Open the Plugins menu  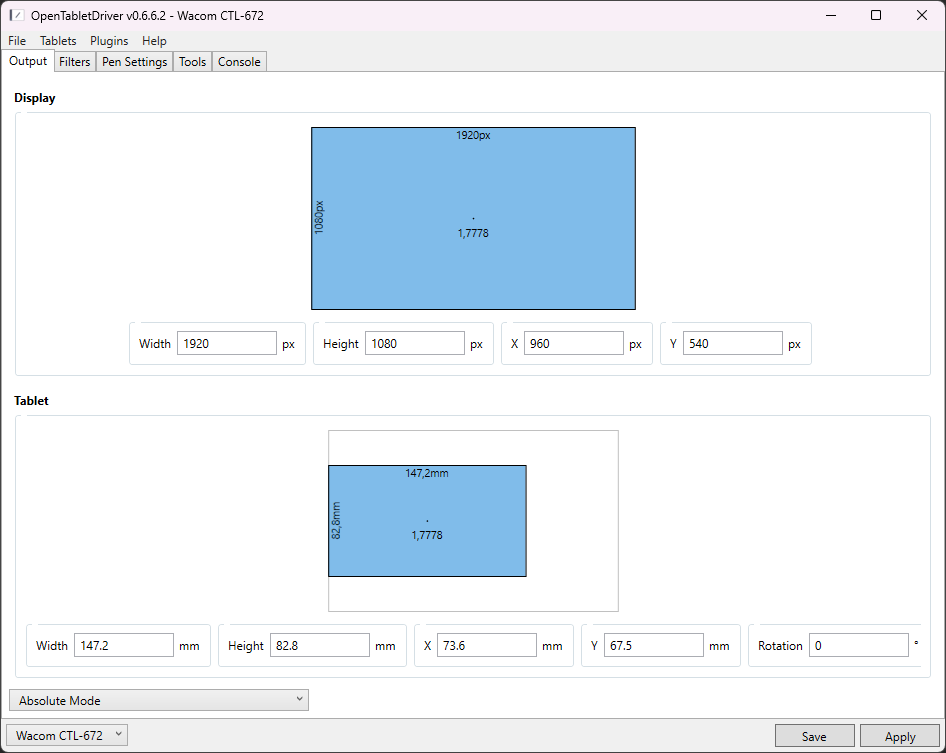109,41
